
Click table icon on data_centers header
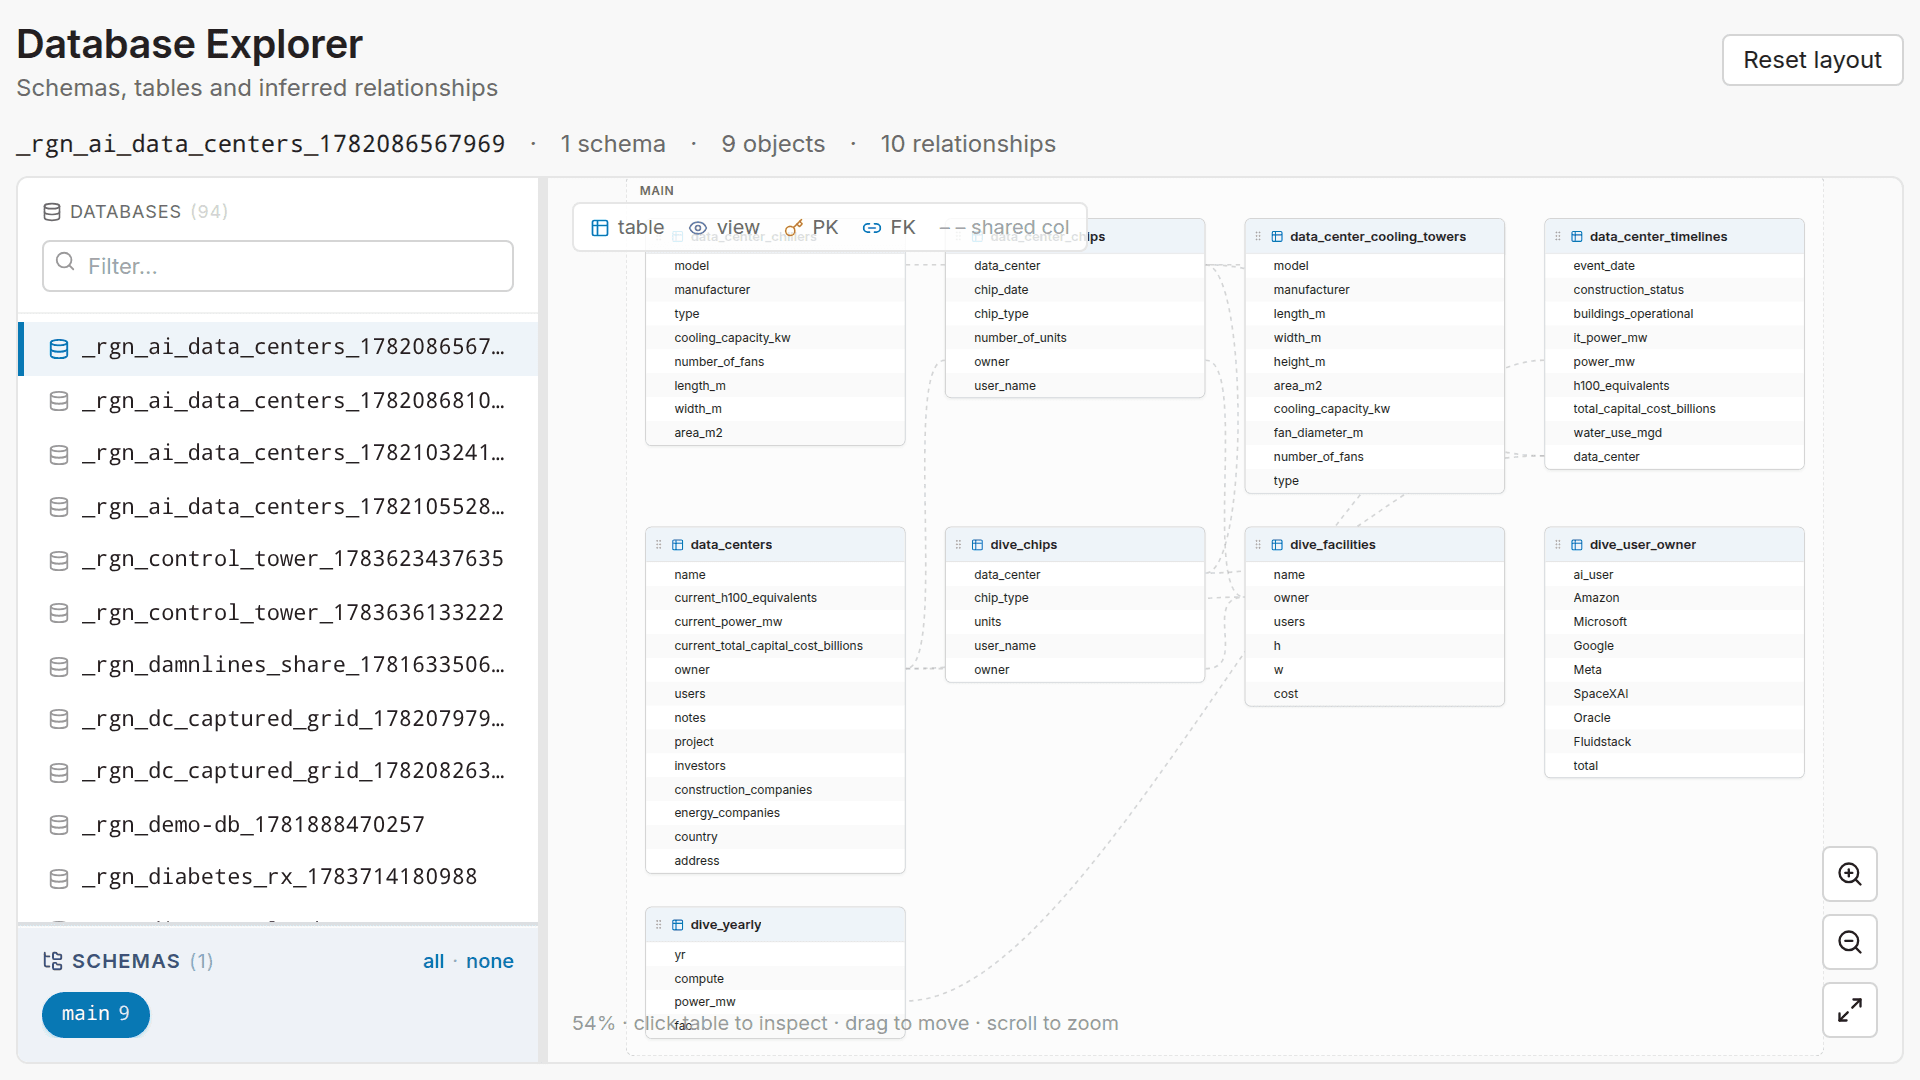pyautogui.click(x=678, y=545)
